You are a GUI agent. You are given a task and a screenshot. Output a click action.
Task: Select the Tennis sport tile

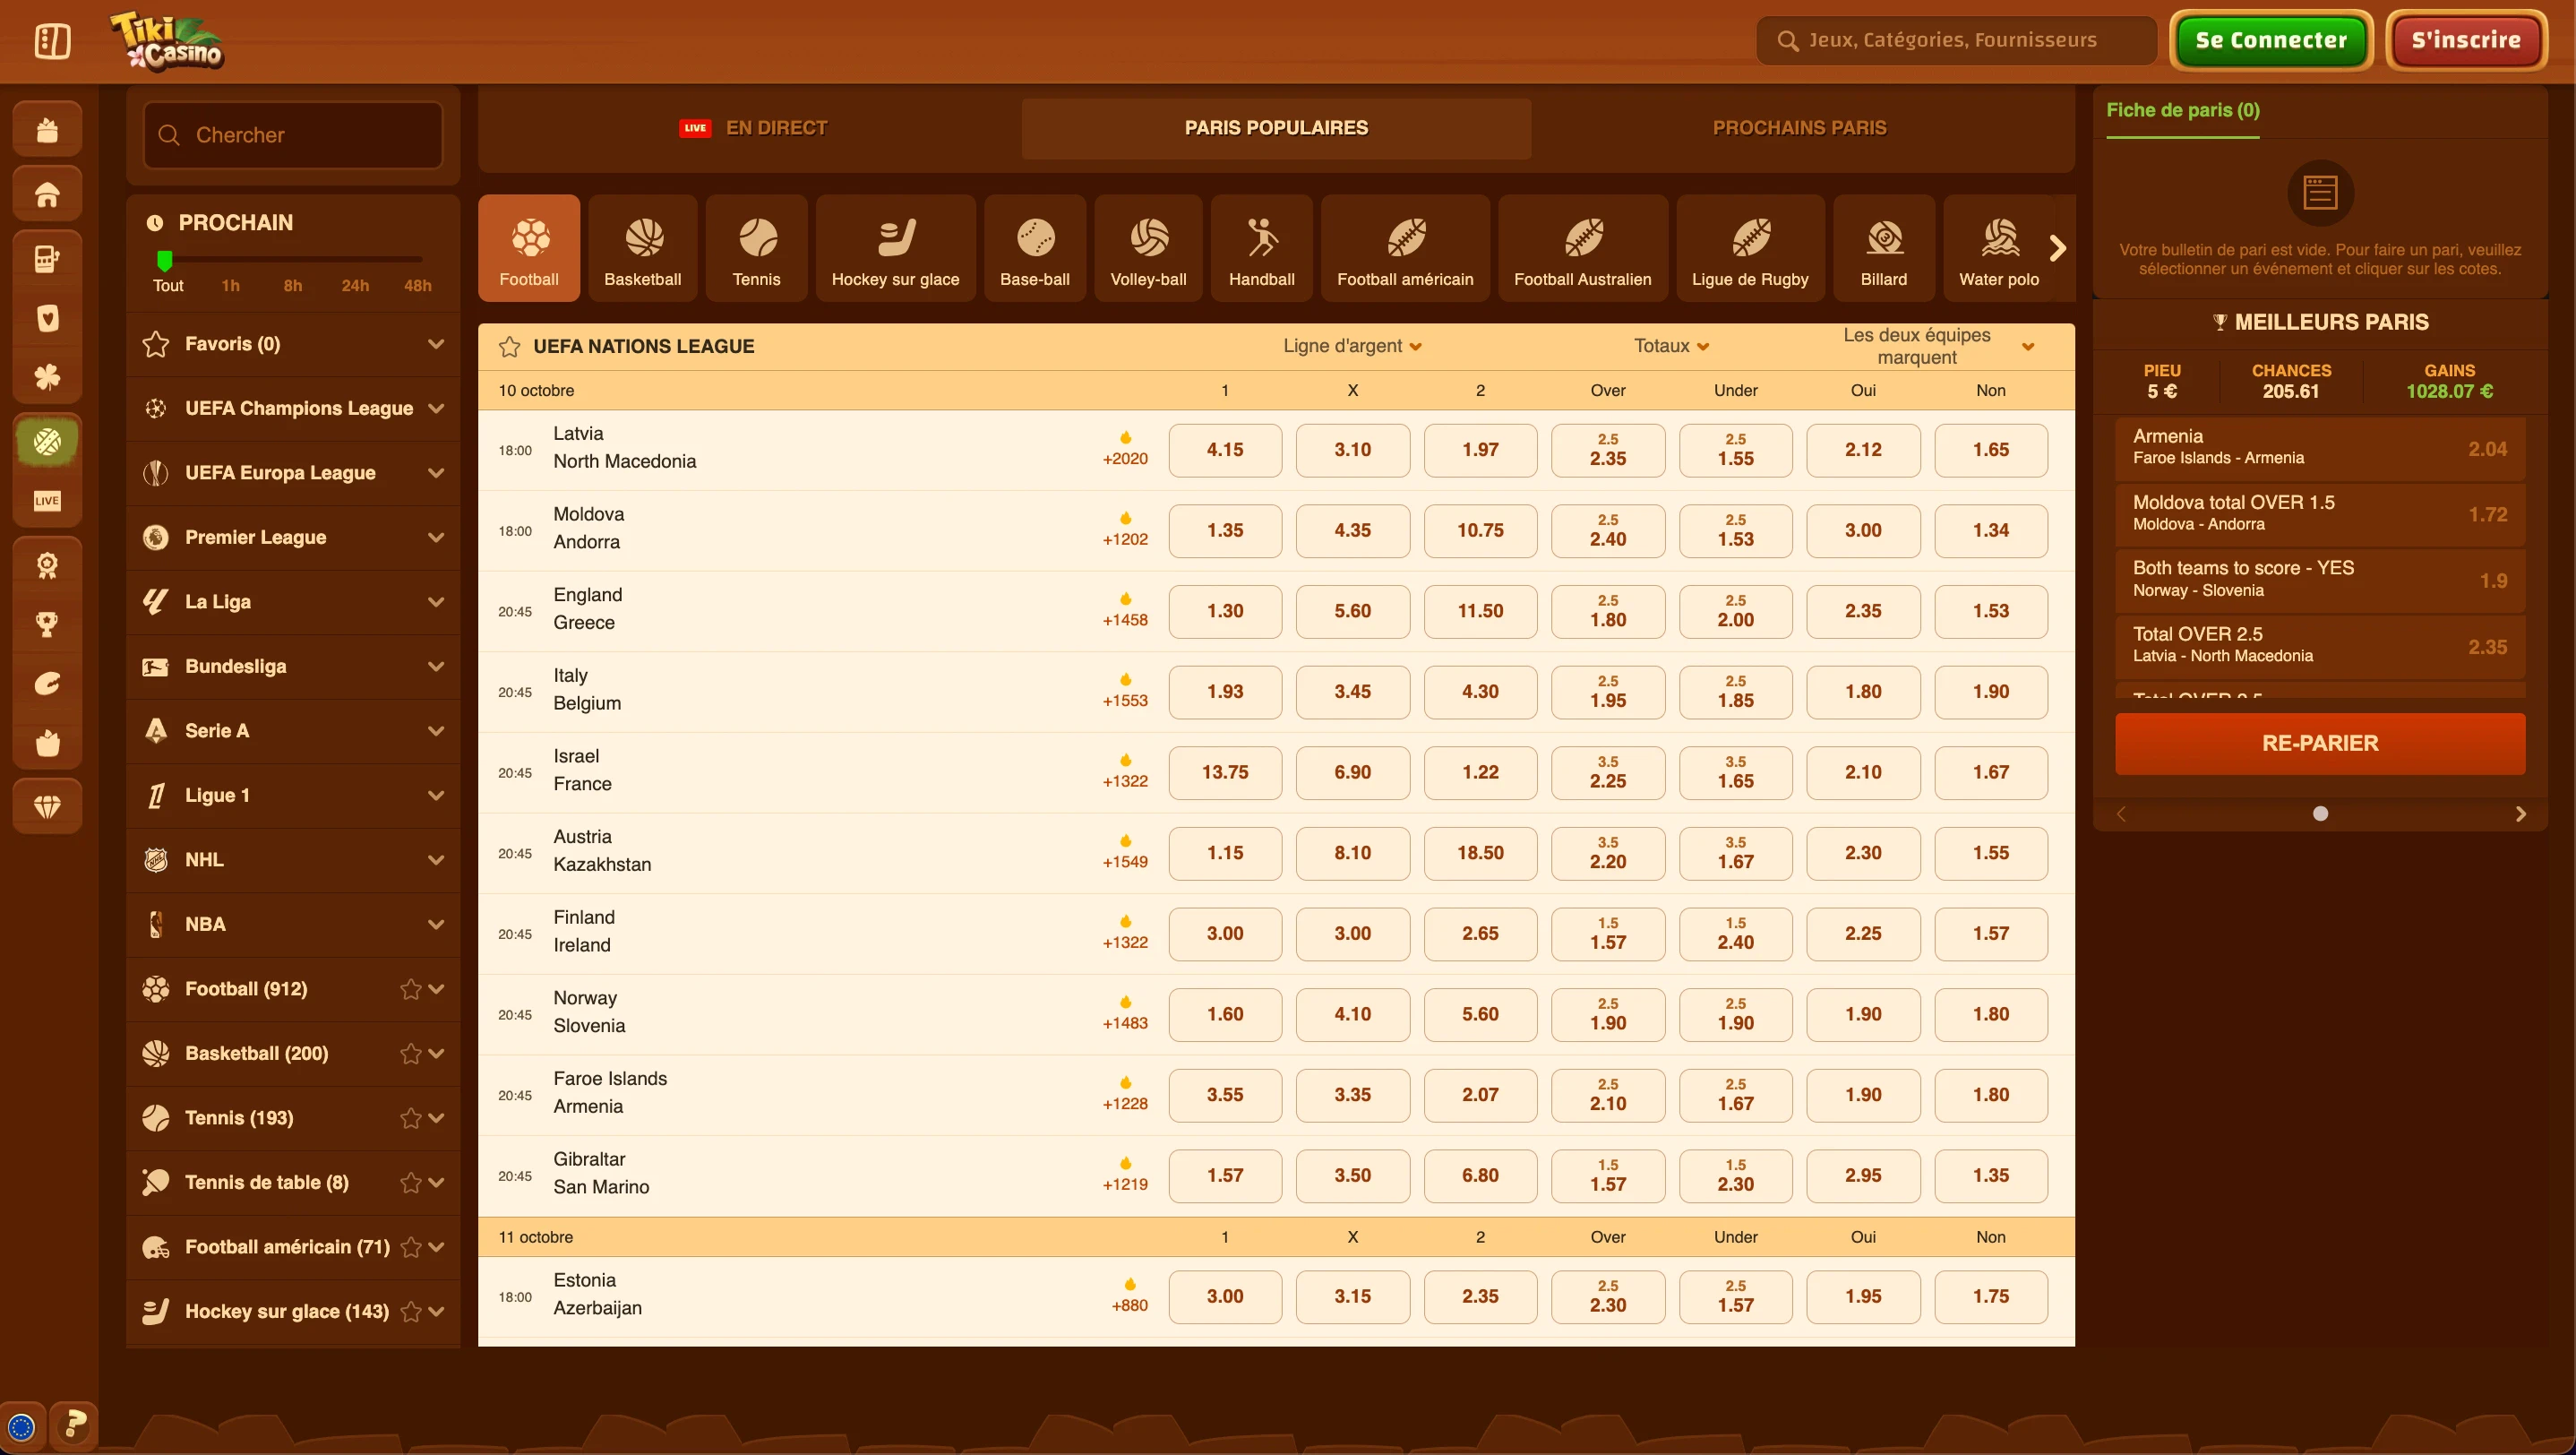coord(756,248)
